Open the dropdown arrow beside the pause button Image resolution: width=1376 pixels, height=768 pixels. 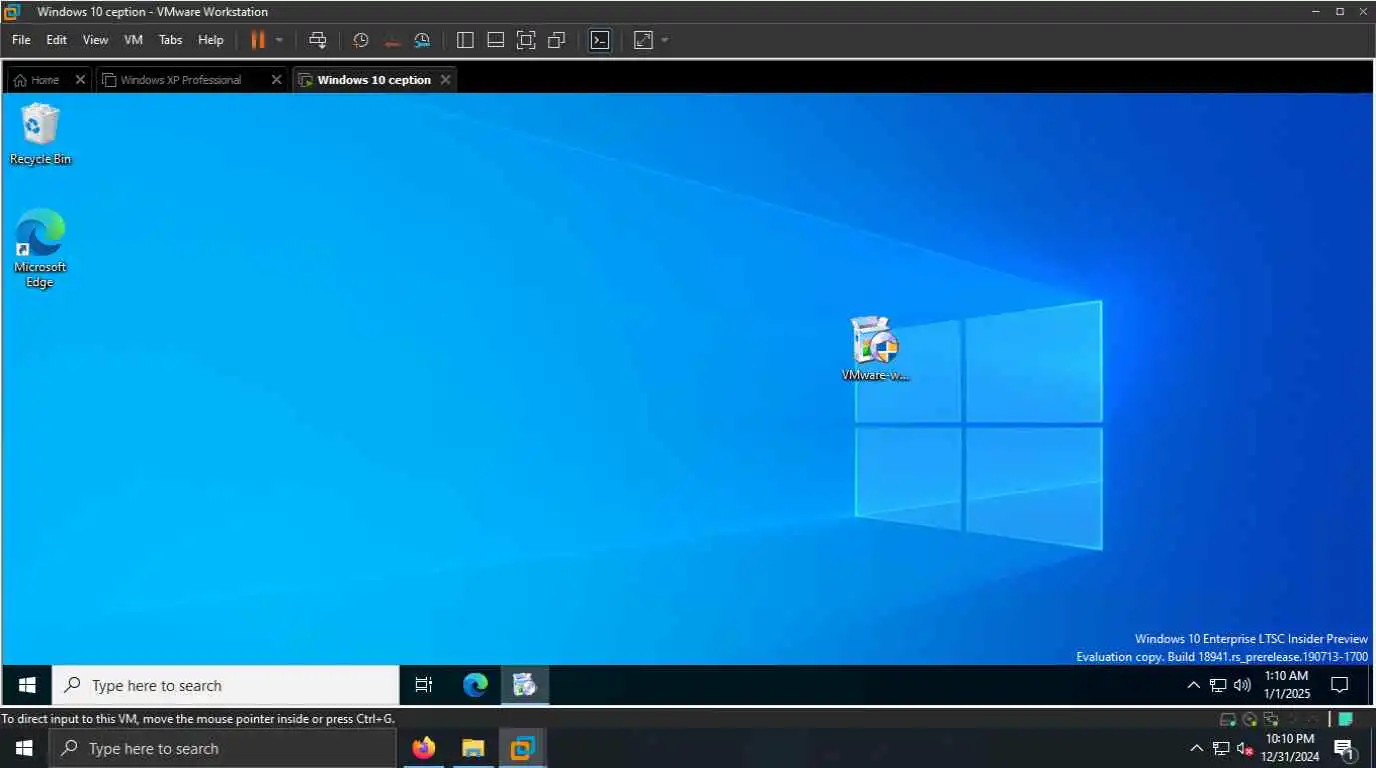279,40
